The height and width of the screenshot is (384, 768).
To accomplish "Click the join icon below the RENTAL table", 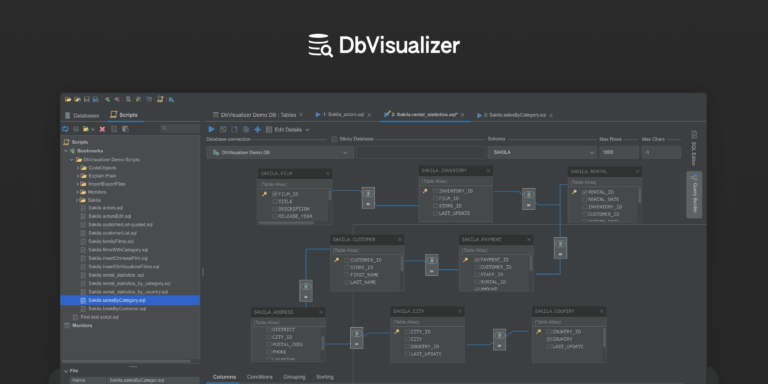I will (560, 248).
